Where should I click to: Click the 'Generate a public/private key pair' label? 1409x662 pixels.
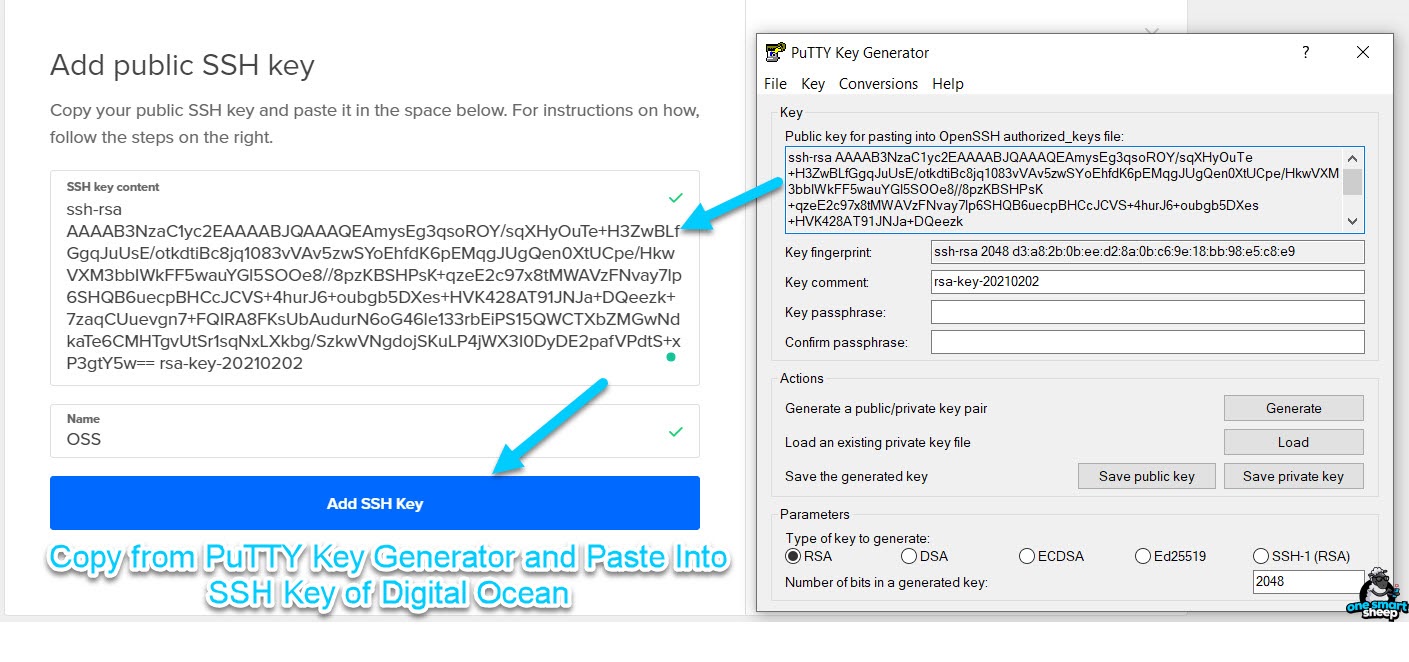(886, 408)
